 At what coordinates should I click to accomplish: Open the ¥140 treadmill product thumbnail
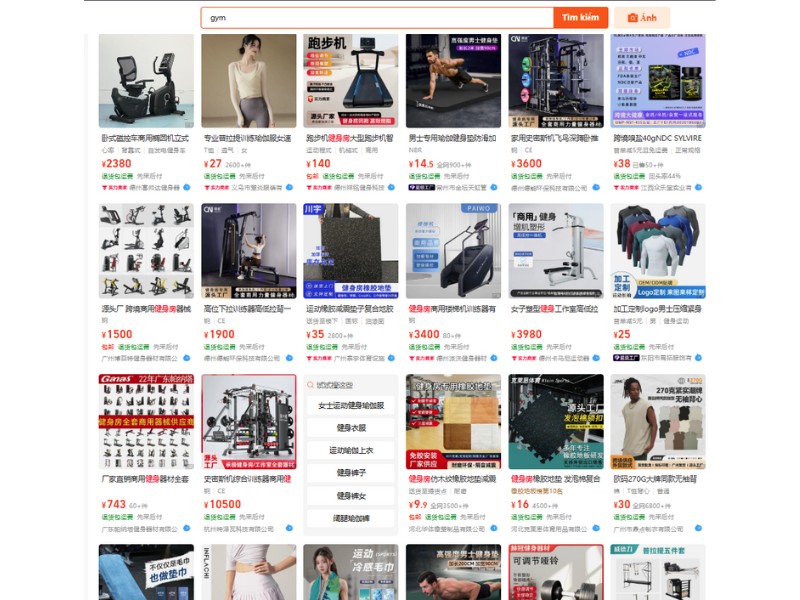click(351, 81)
